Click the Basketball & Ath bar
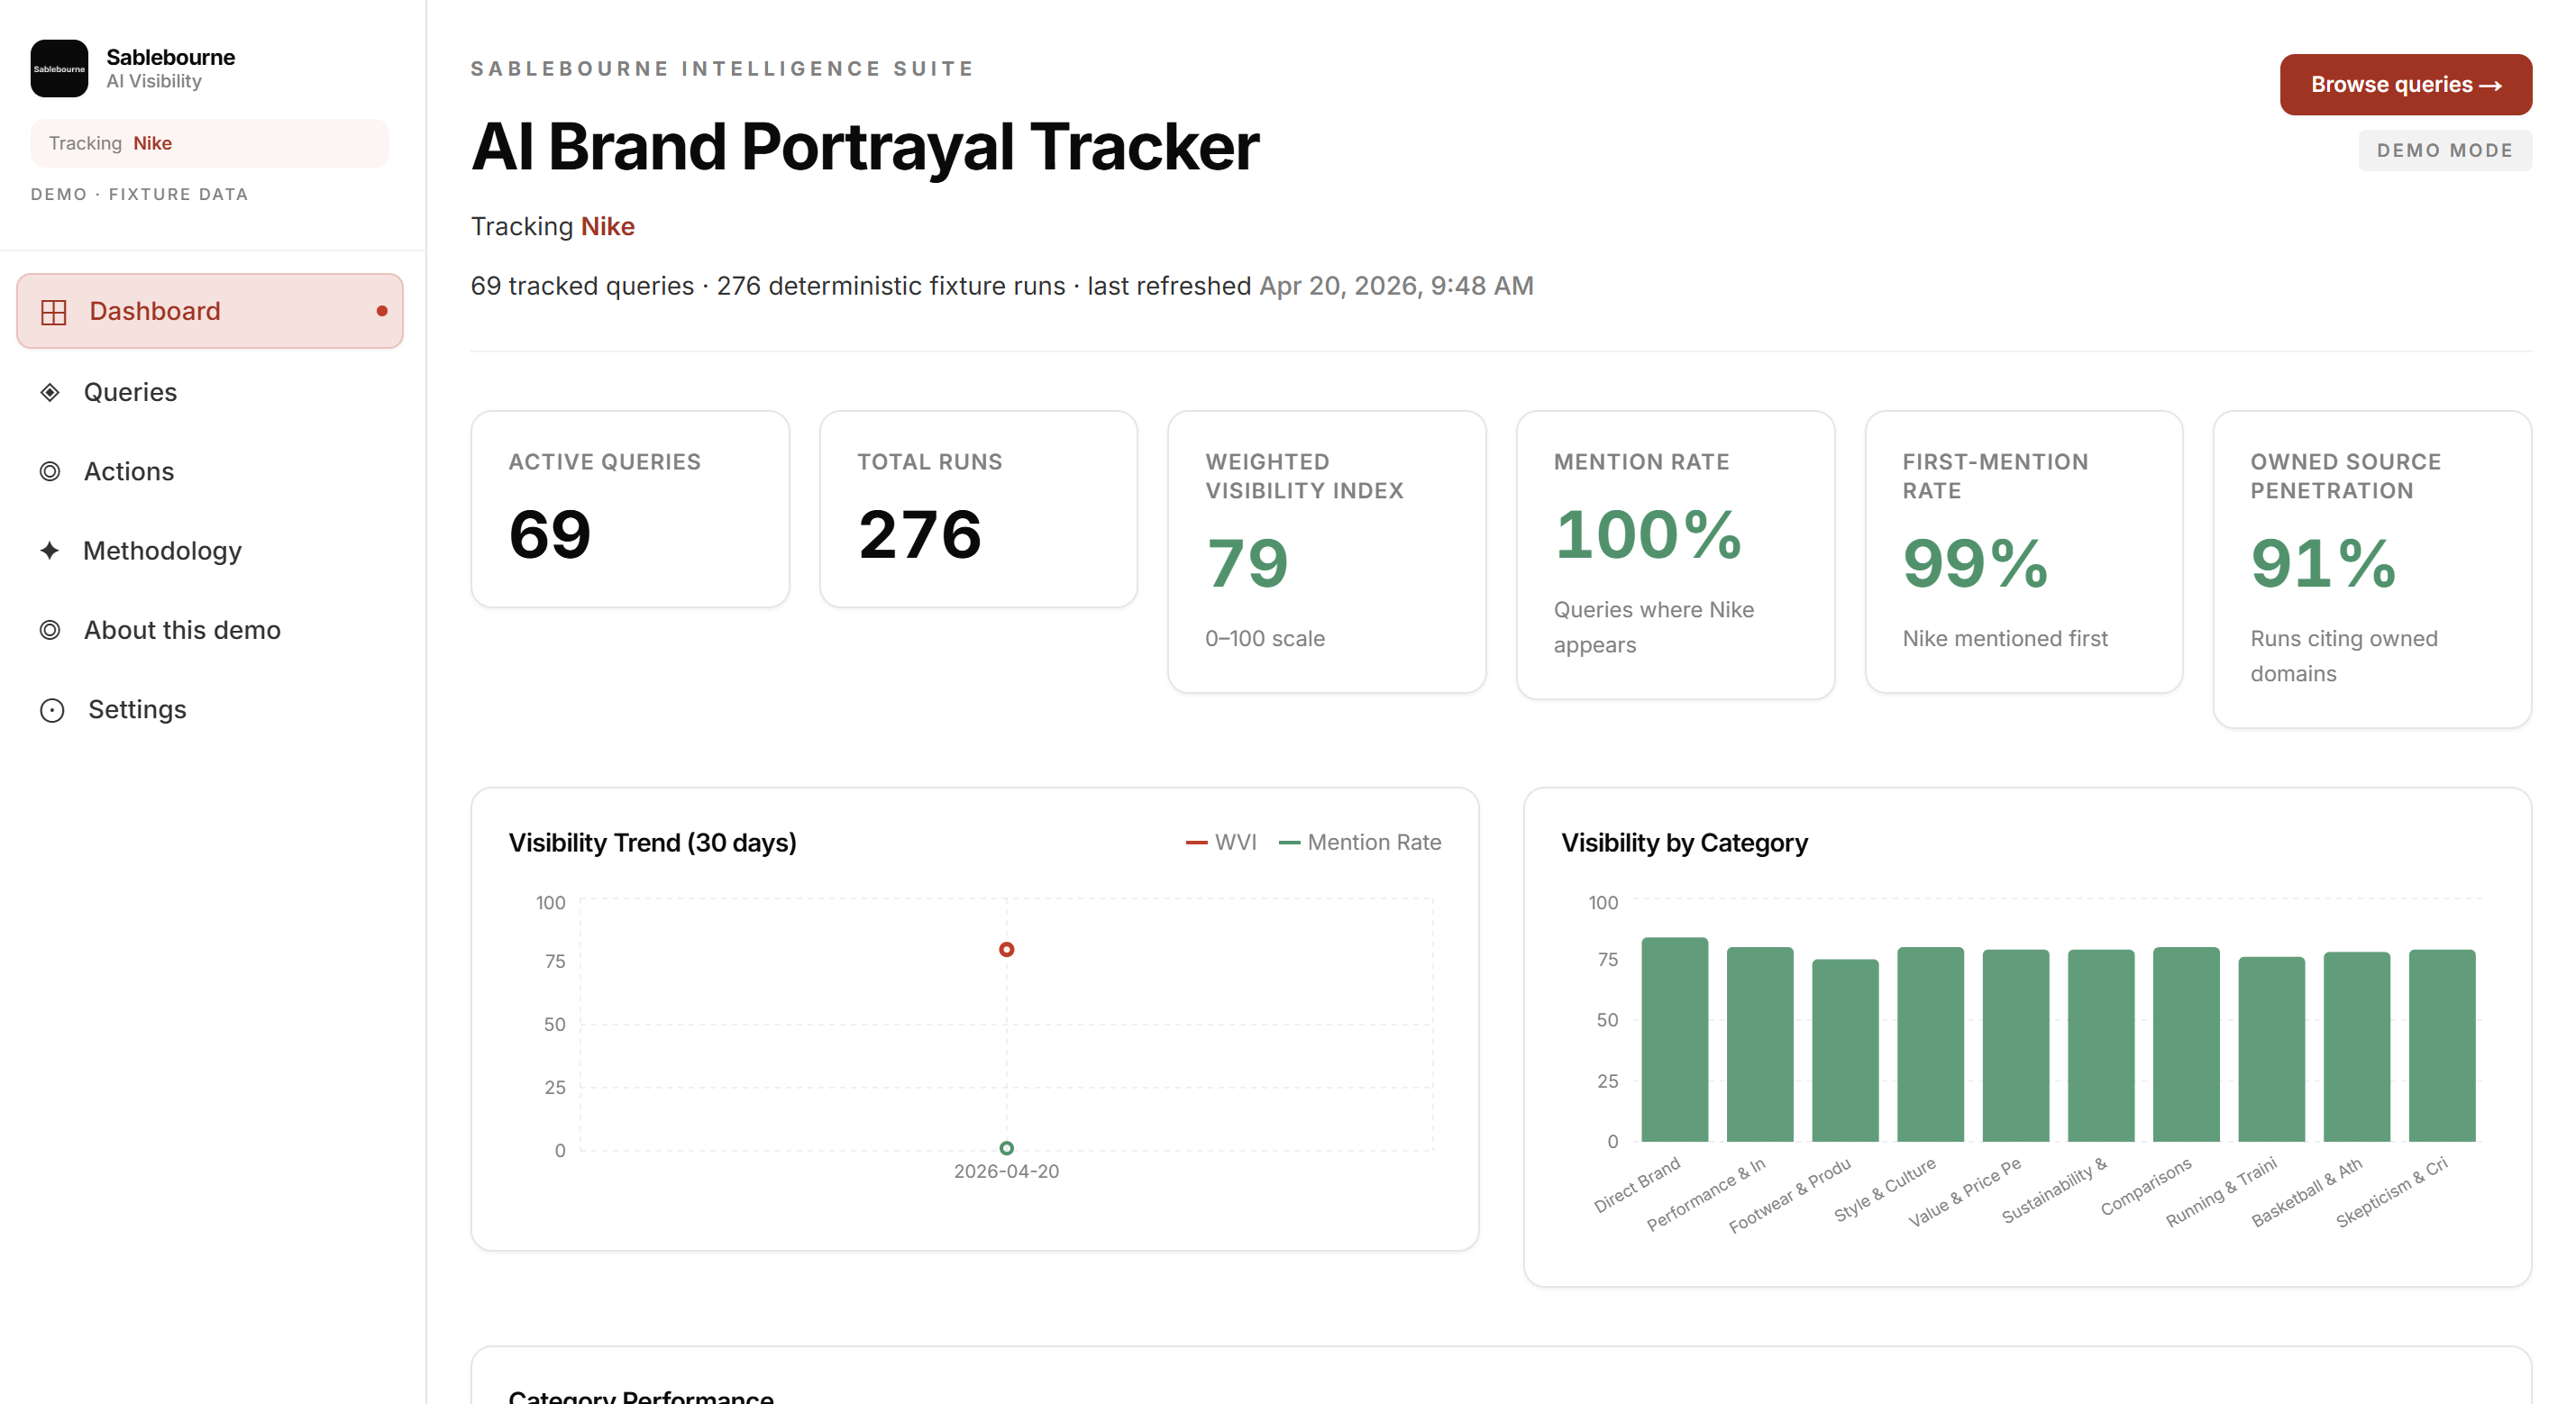This screenshot has height=1404, width=2576. pos(2356,1046)
